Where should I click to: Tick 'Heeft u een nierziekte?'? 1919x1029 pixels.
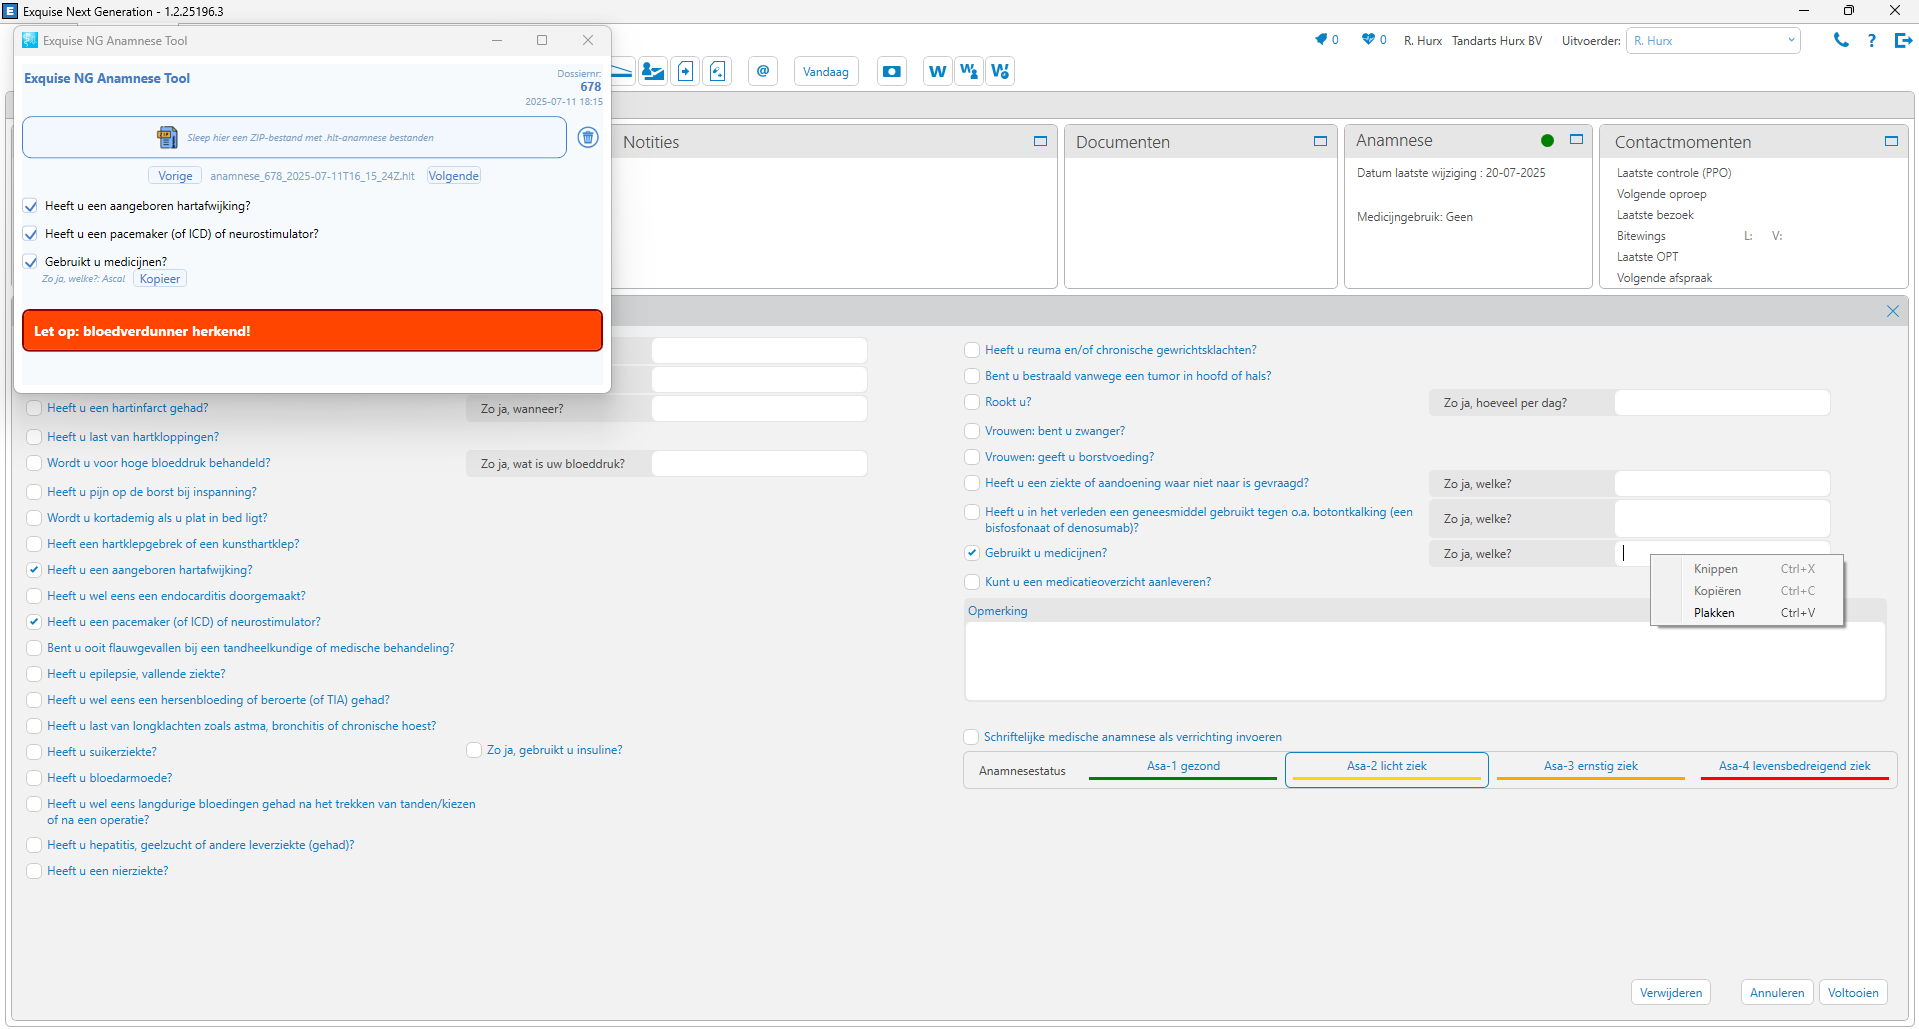34,871
